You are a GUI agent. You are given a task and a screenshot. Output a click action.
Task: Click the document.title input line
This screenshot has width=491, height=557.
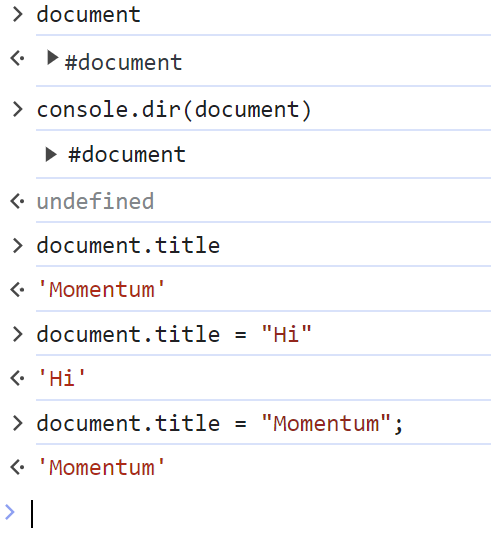click(x=128, y=245)
